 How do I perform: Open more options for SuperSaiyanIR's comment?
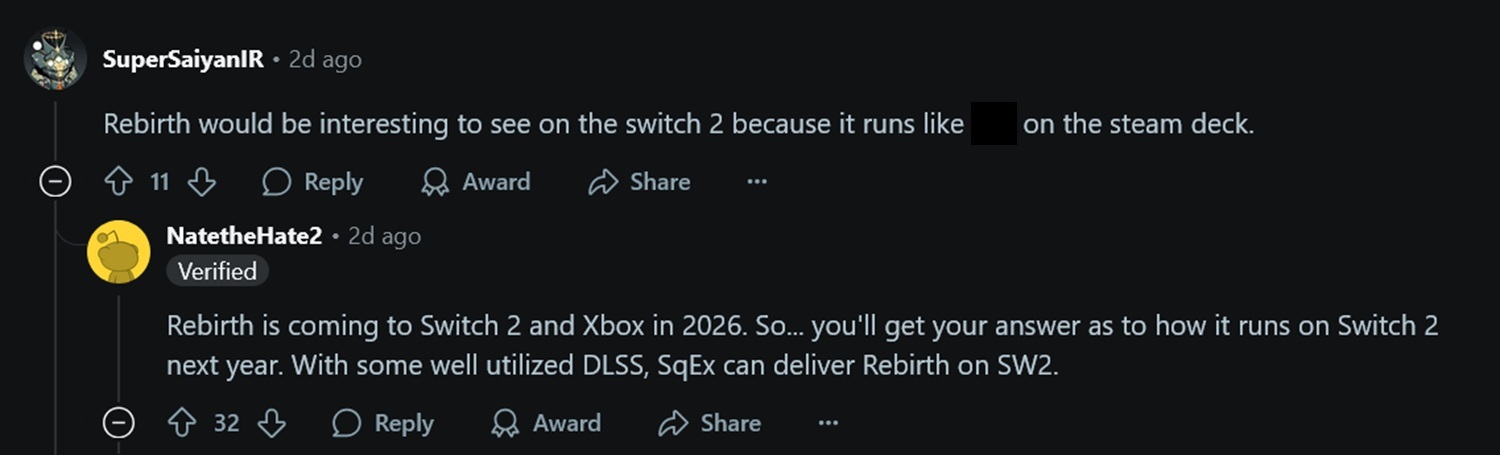(757, 182)
